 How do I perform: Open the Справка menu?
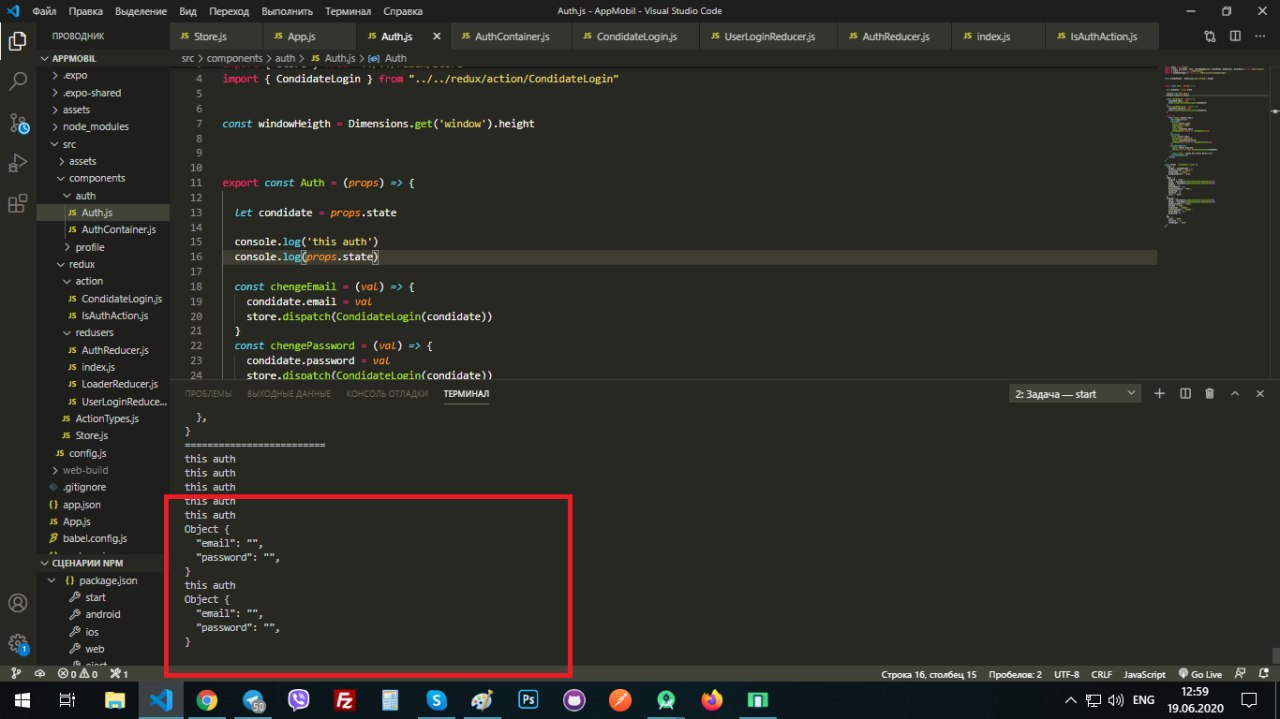[x=403, y=11]
